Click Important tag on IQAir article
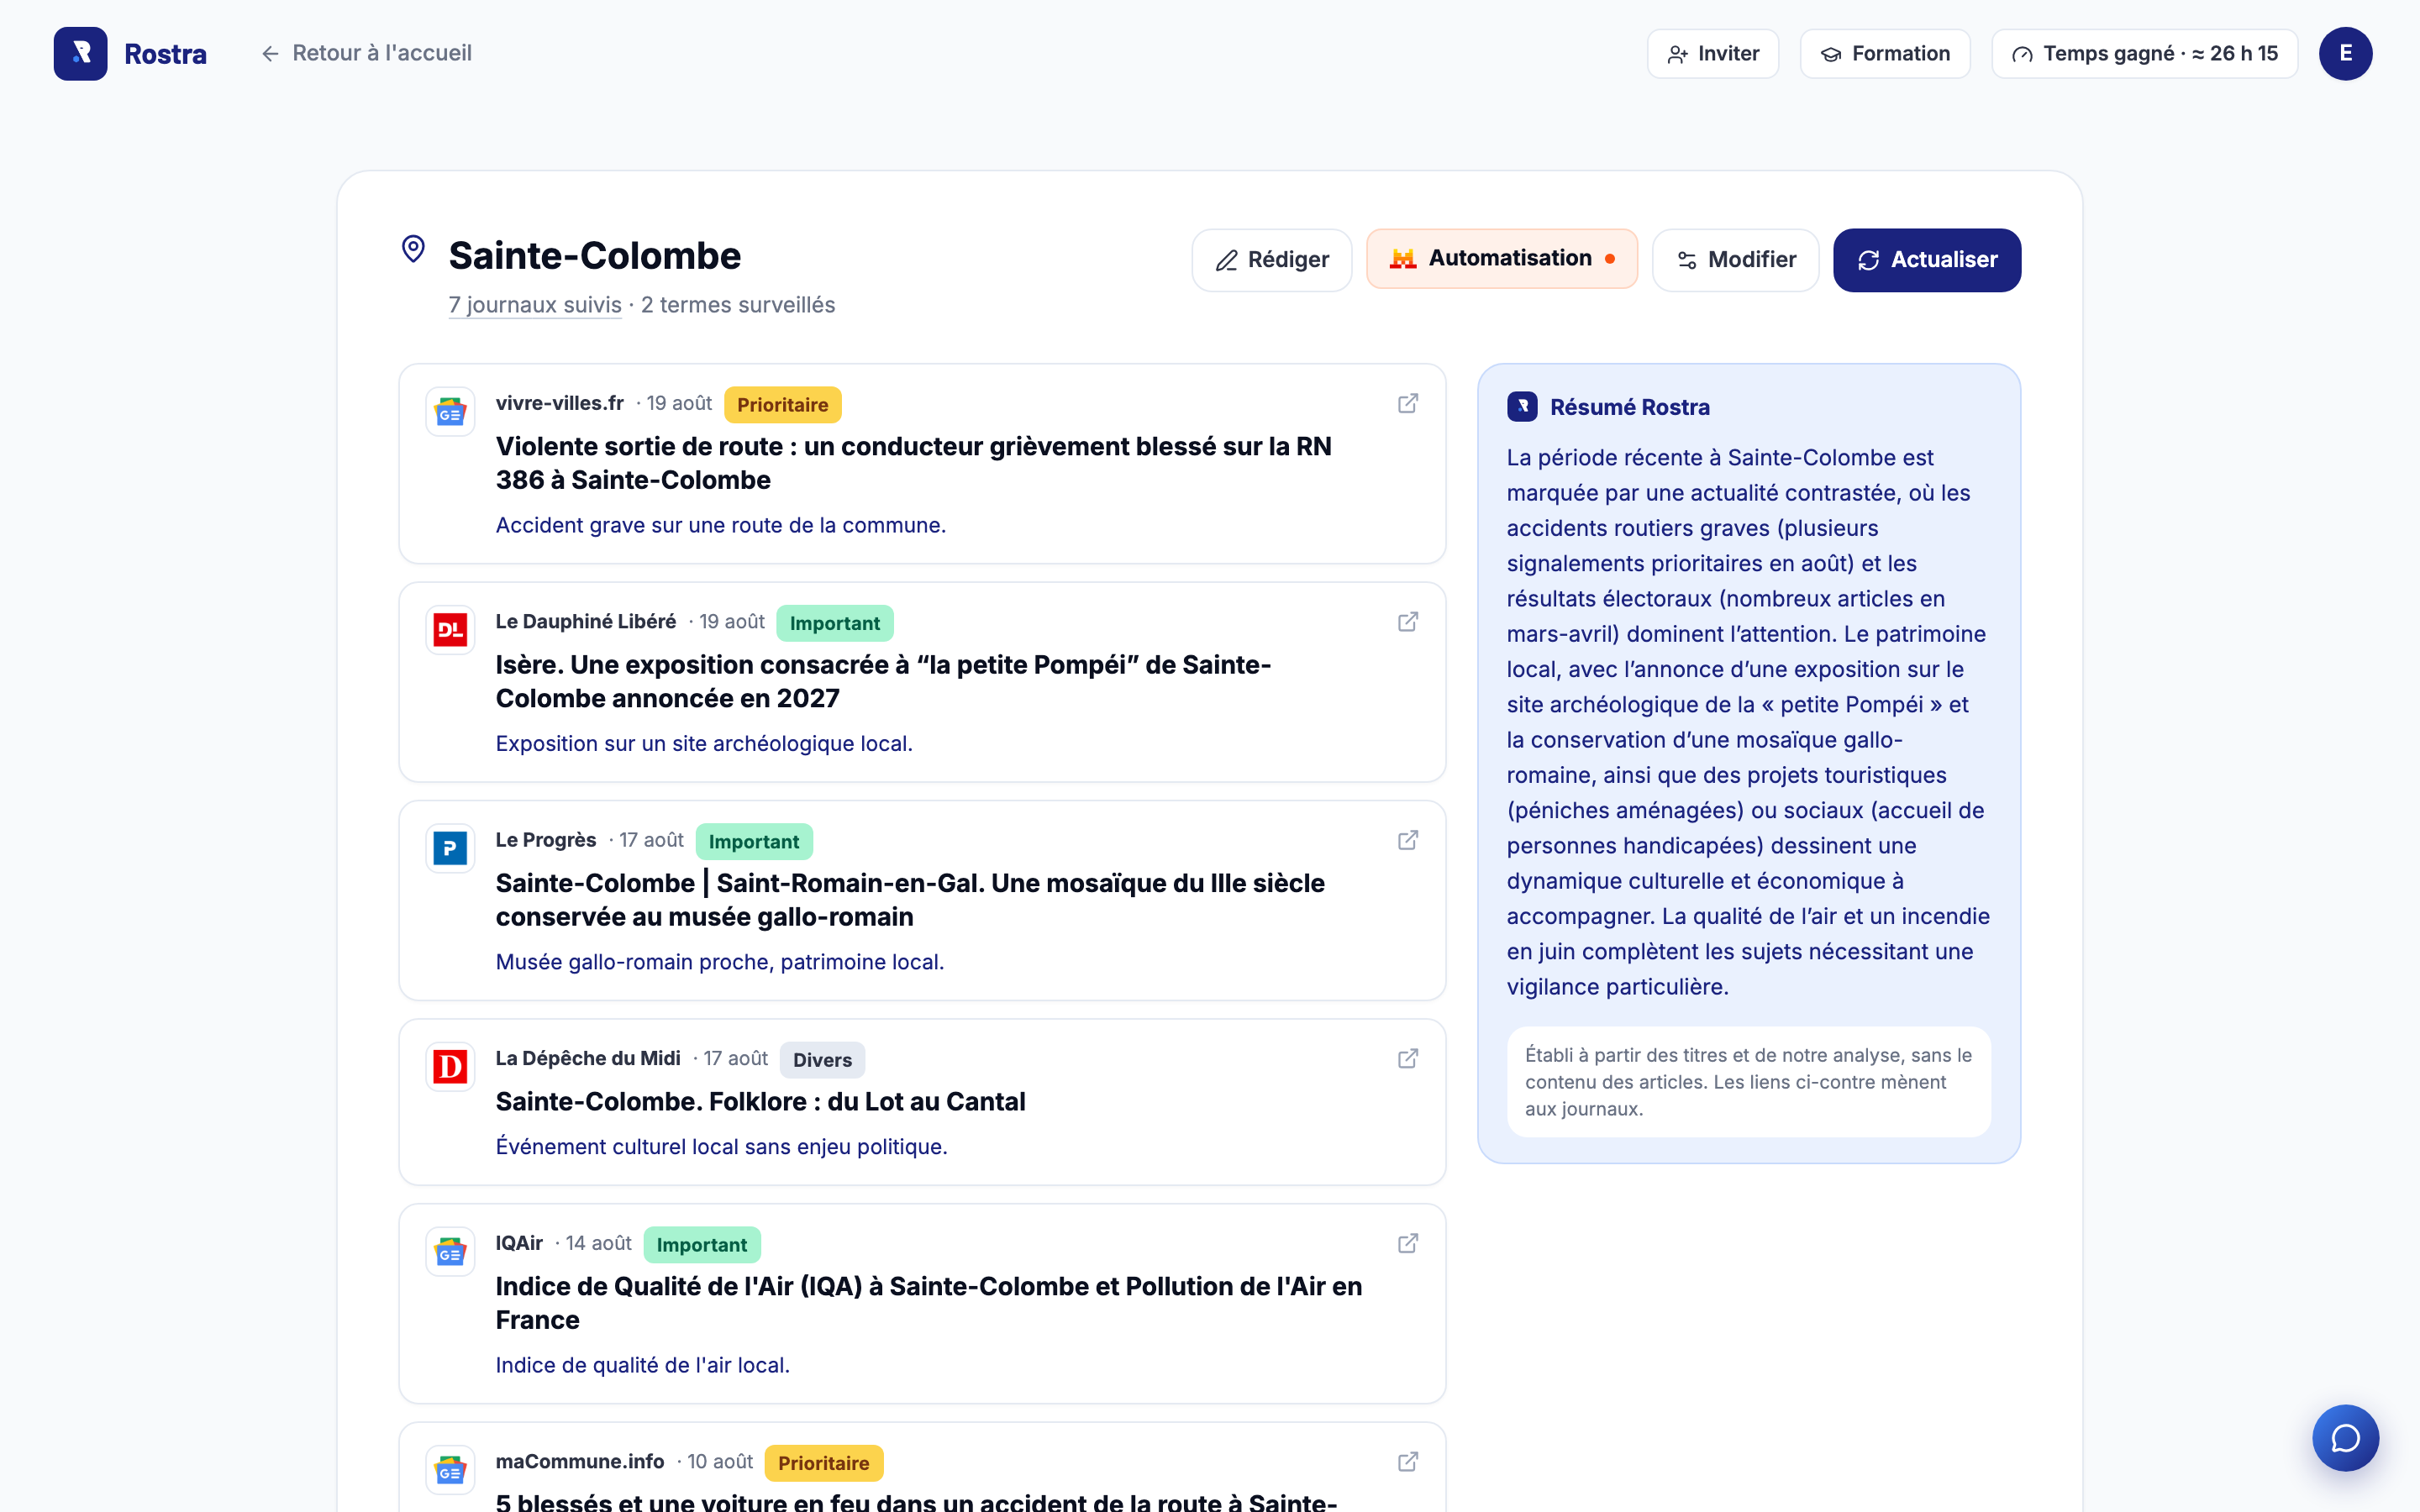 coord(701,1245)
